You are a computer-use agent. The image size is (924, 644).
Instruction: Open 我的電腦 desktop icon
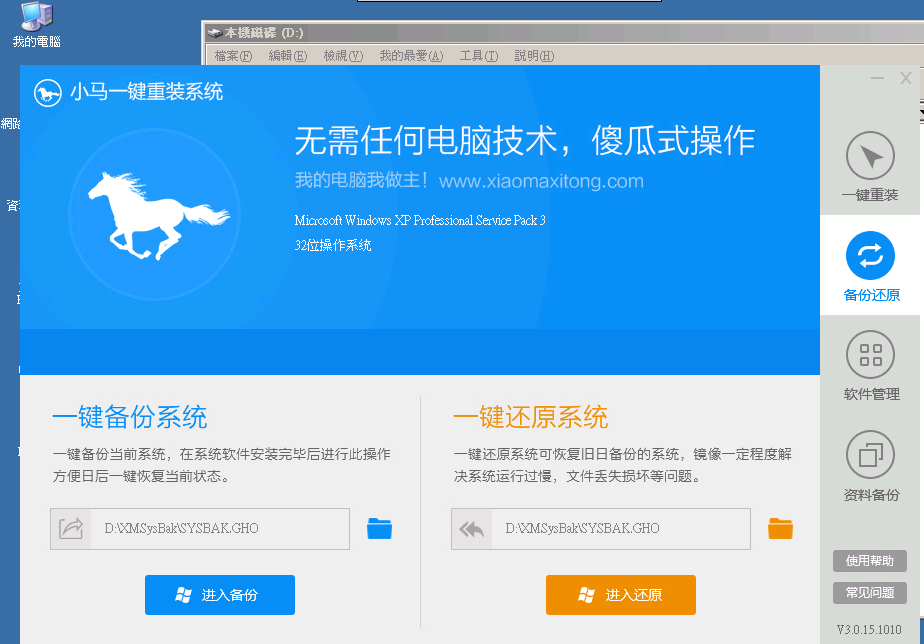pos(37,25)
